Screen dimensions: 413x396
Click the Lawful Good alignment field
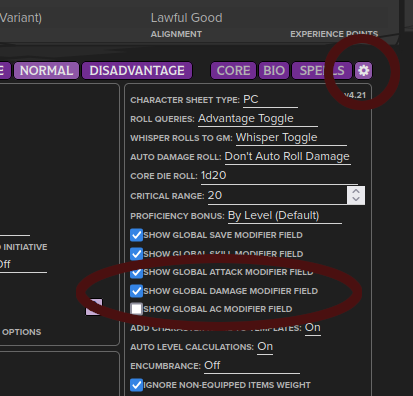pyautogui.click(x=186, y=18)
